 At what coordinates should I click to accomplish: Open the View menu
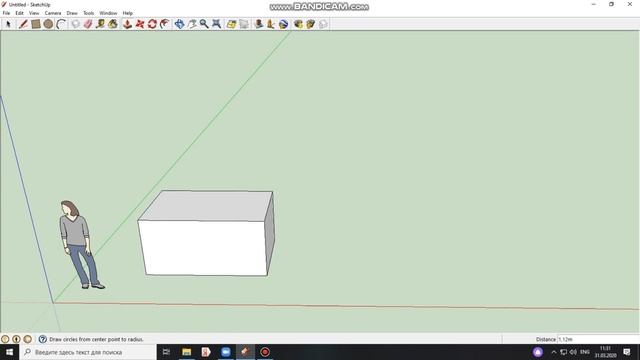tap(34, 13)
